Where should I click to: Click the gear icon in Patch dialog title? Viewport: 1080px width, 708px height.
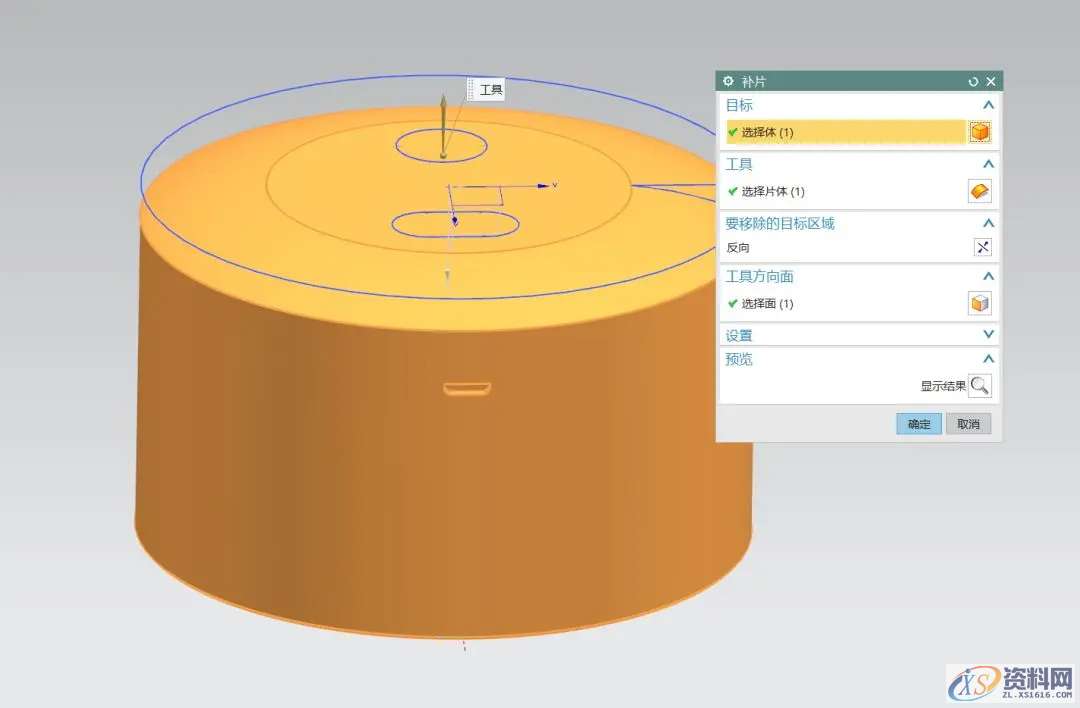click(x=728, y=81)
